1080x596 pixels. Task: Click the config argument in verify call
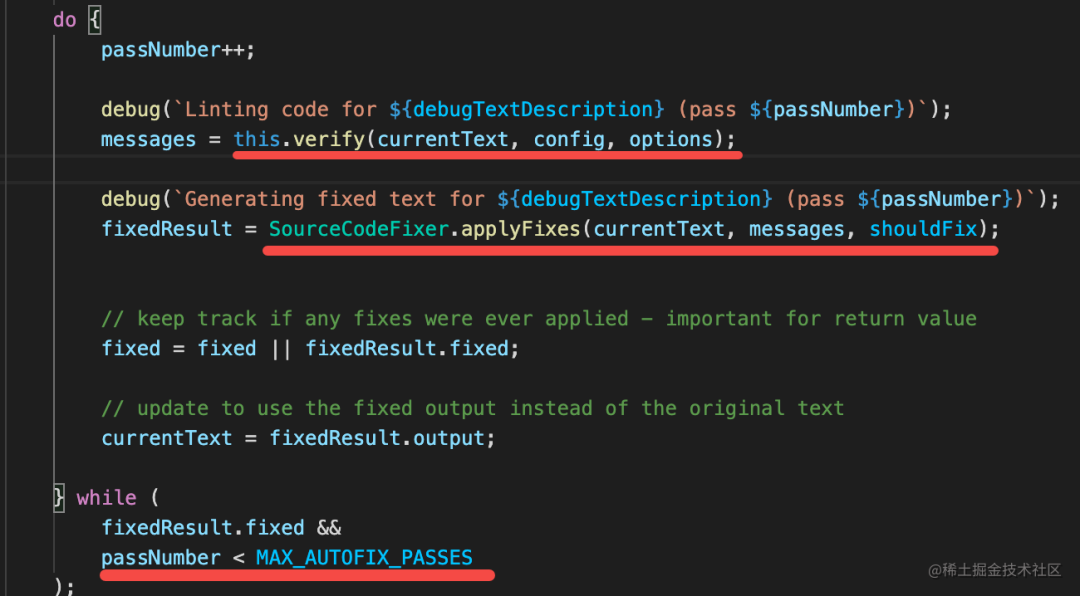tap(569, 140)
